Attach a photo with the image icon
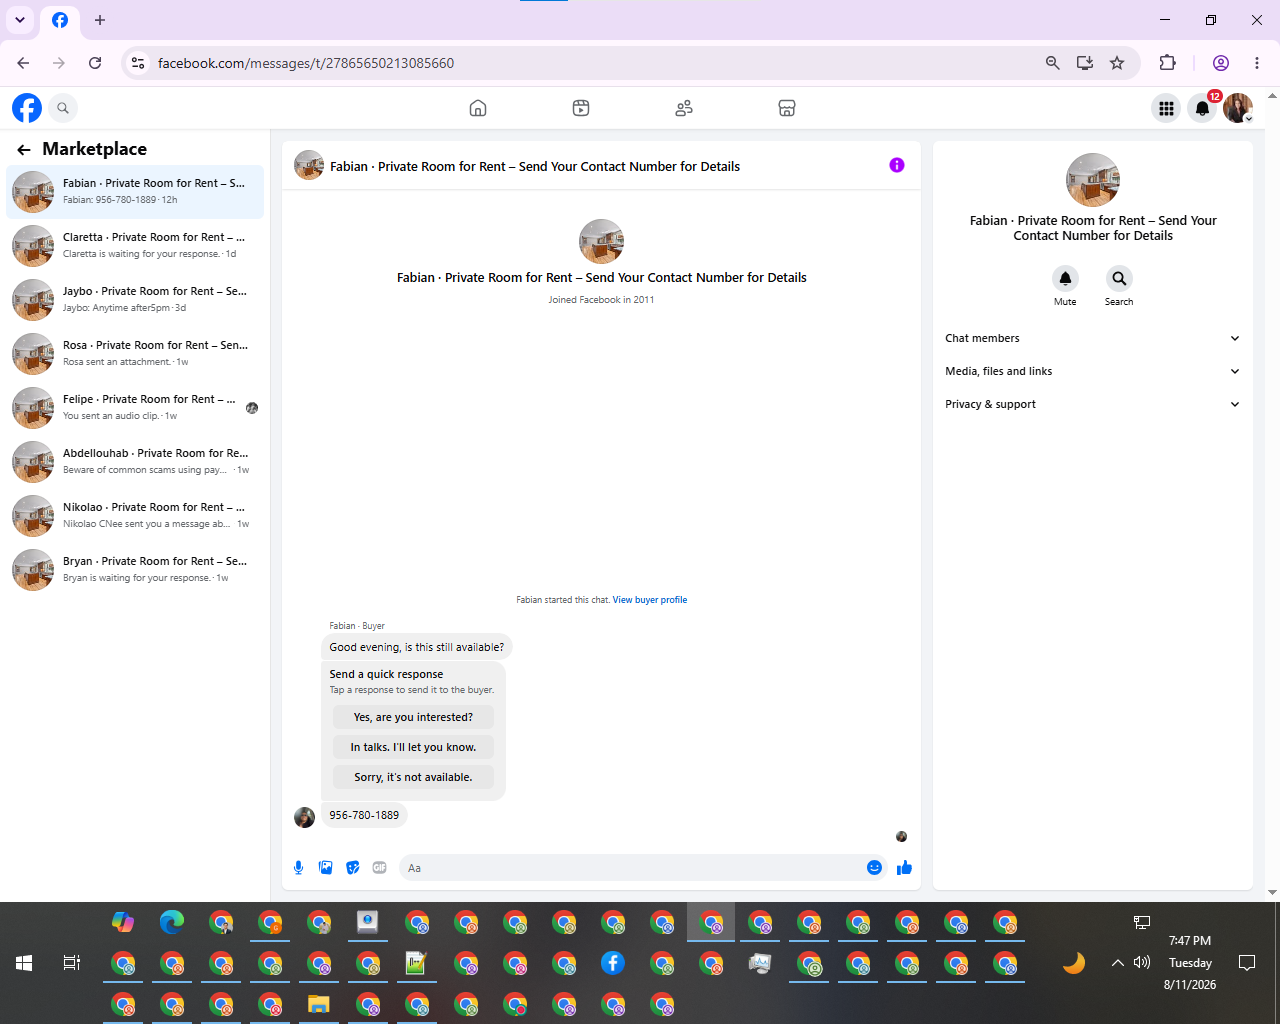1280x1024 pixels. [325, 868]
